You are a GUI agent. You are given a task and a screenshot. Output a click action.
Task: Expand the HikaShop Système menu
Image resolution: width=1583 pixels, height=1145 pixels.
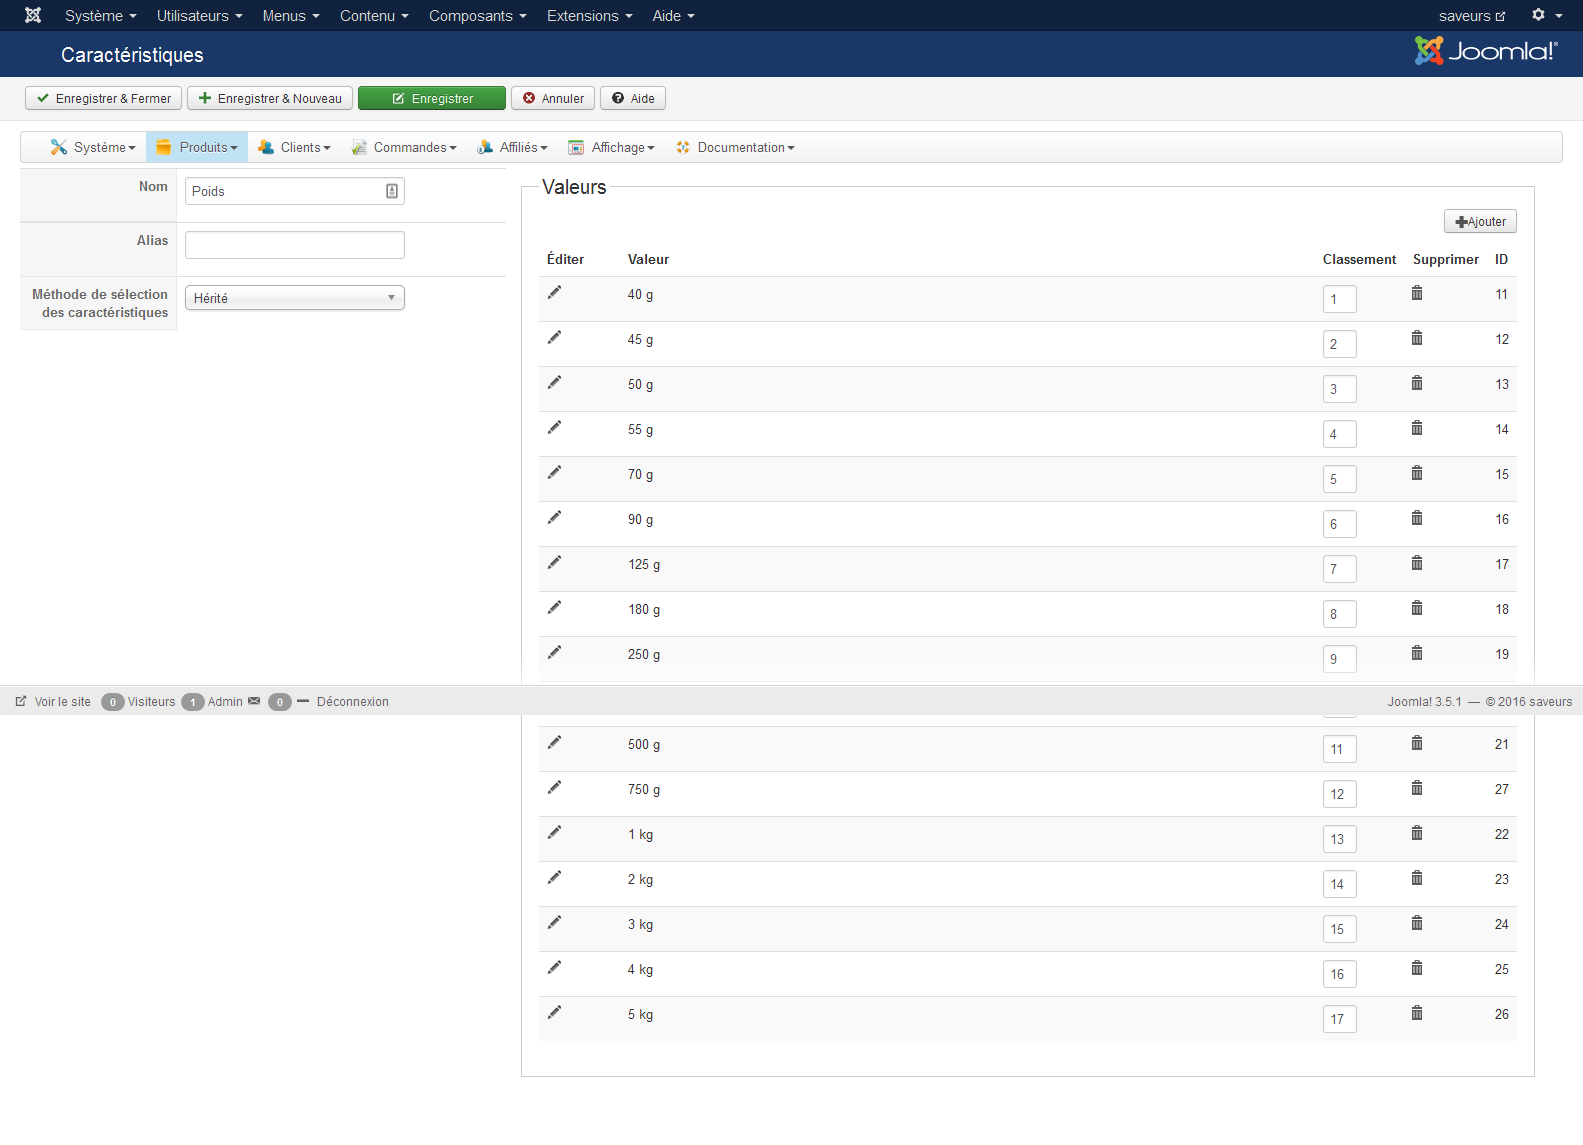93,147
